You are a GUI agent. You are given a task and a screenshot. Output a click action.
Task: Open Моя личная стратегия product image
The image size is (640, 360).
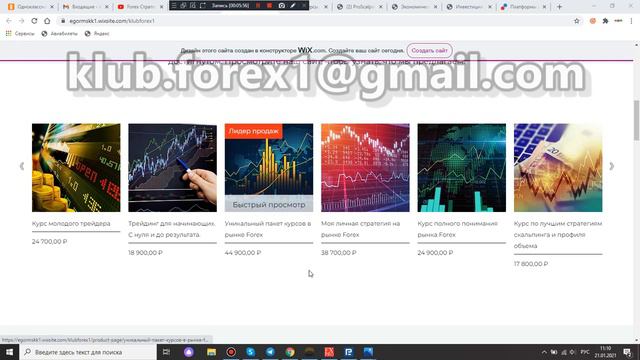click(365, 168)
